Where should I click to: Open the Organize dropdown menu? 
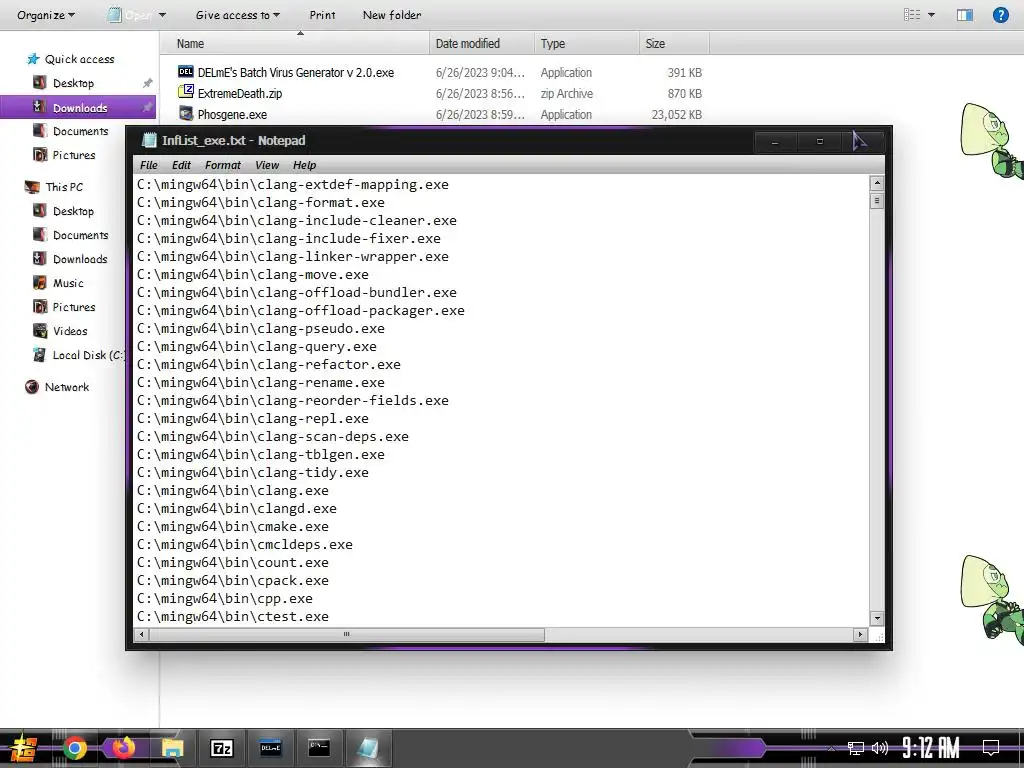(x=46, y=15)
